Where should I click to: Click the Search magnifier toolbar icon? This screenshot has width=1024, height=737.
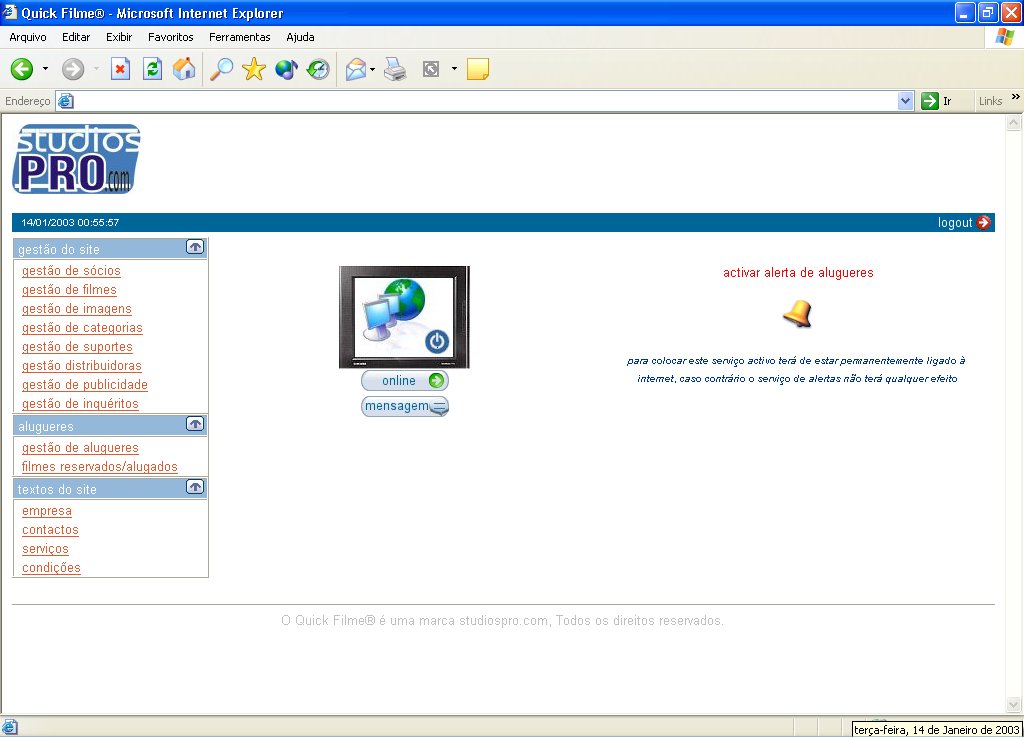click(x=220, y=69)
